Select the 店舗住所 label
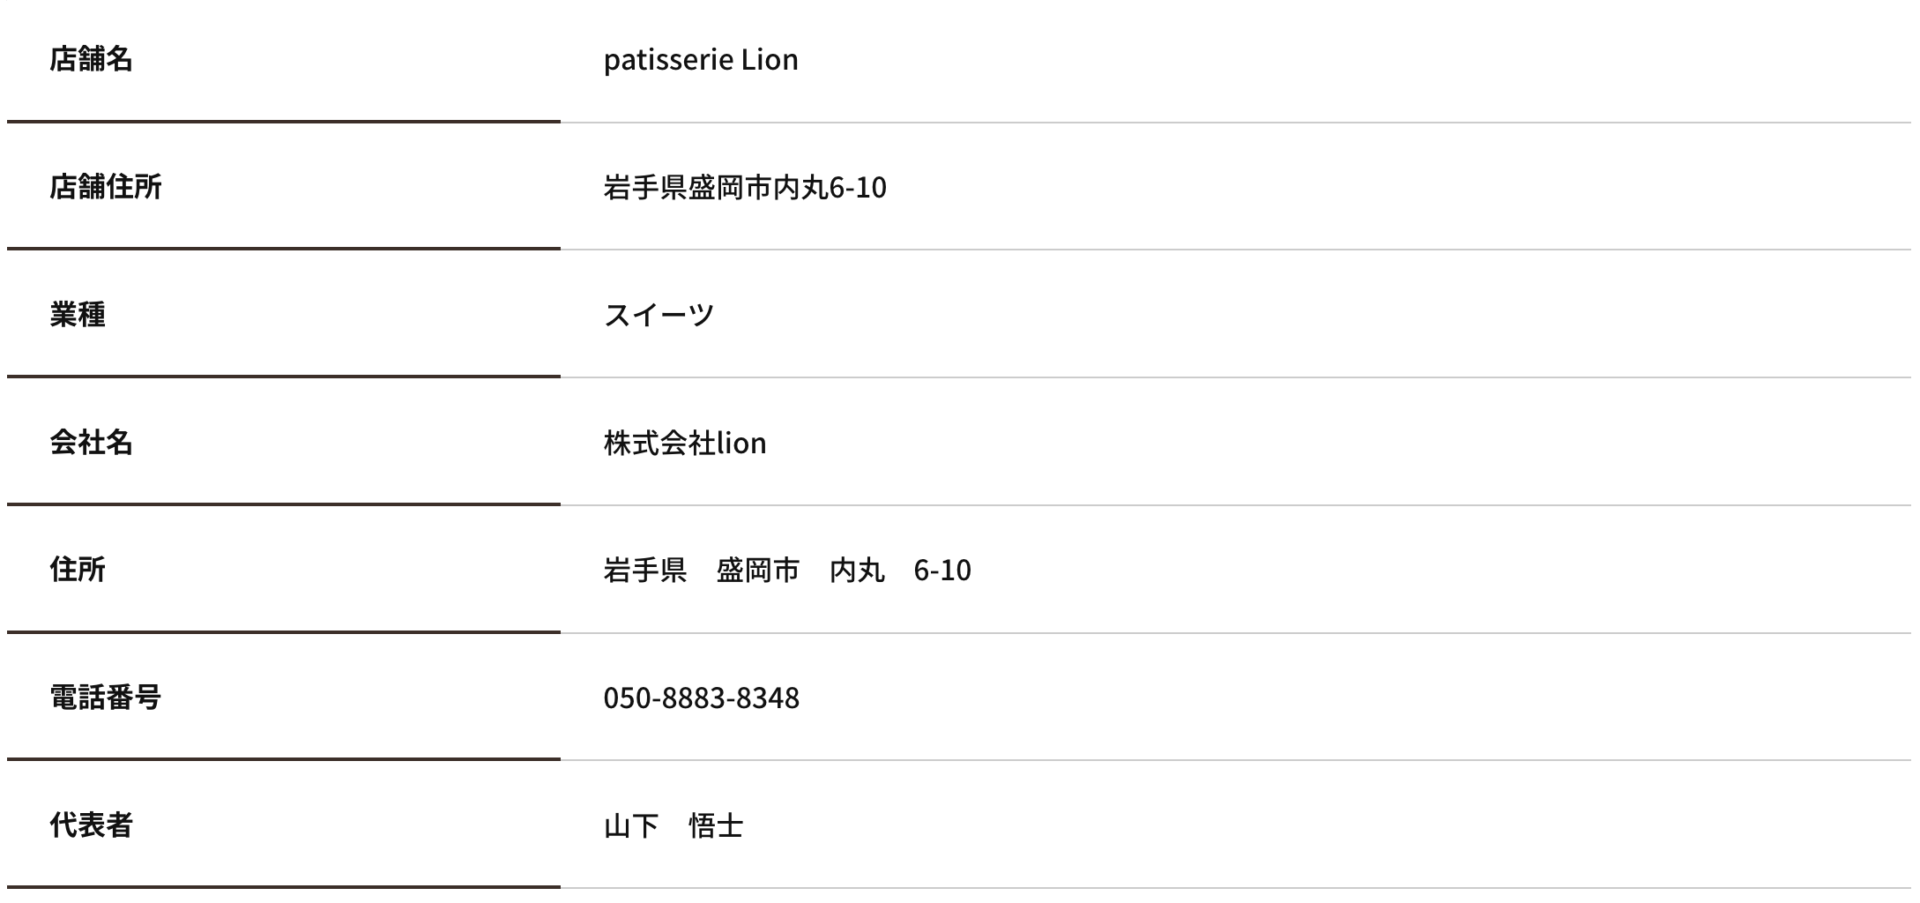The image size is (1920, 903). point(105,187)
